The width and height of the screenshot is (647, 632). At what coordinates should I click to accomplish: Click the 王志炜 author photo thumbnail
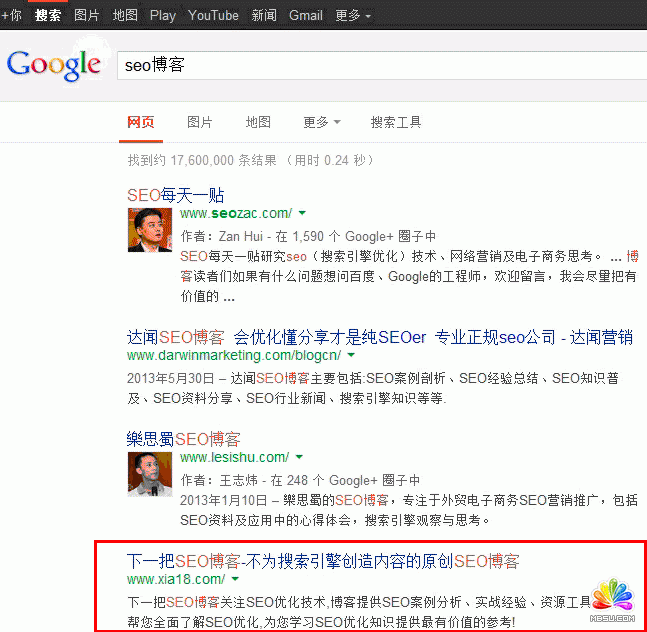point(150,474)
